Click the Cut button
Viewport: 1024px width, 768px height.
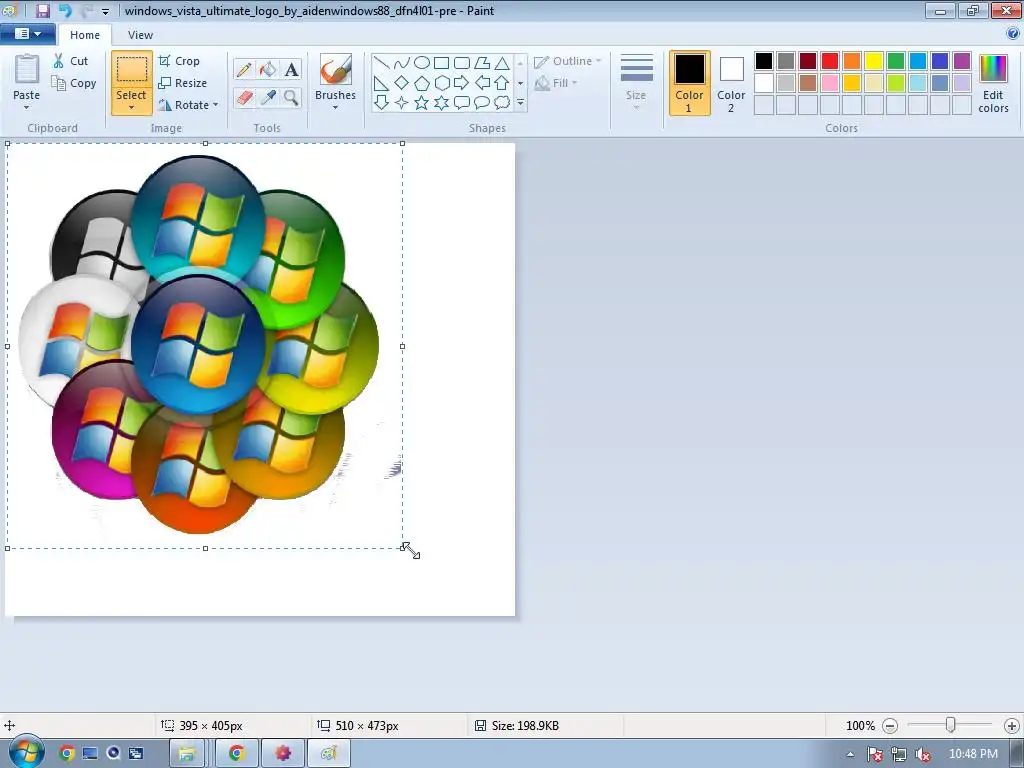point(71,61)
